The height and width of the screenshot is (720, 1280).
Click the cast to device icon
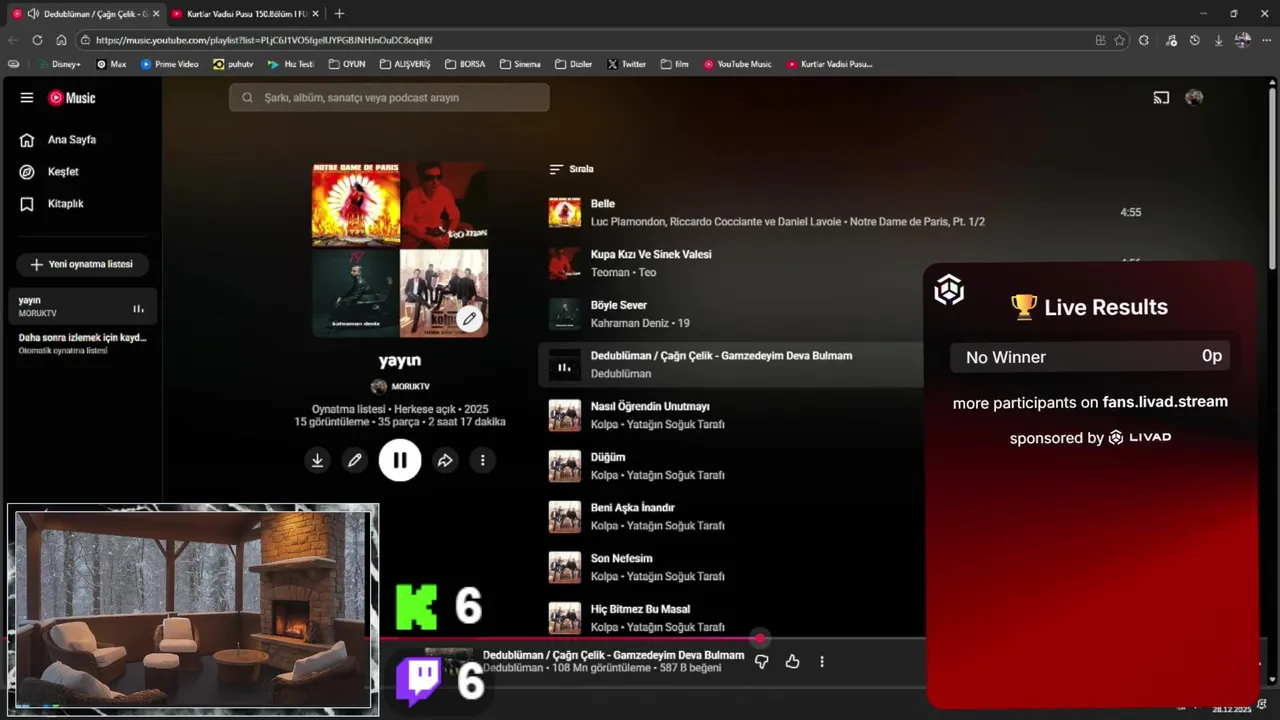1161,98
